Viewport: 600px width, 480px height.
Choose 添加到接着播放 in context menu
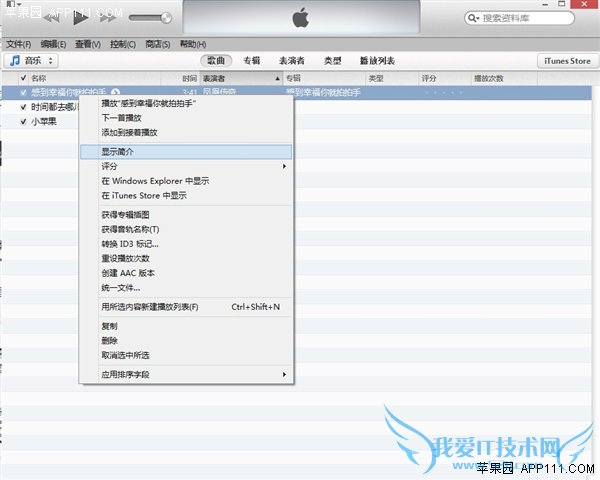coord(186,132)
